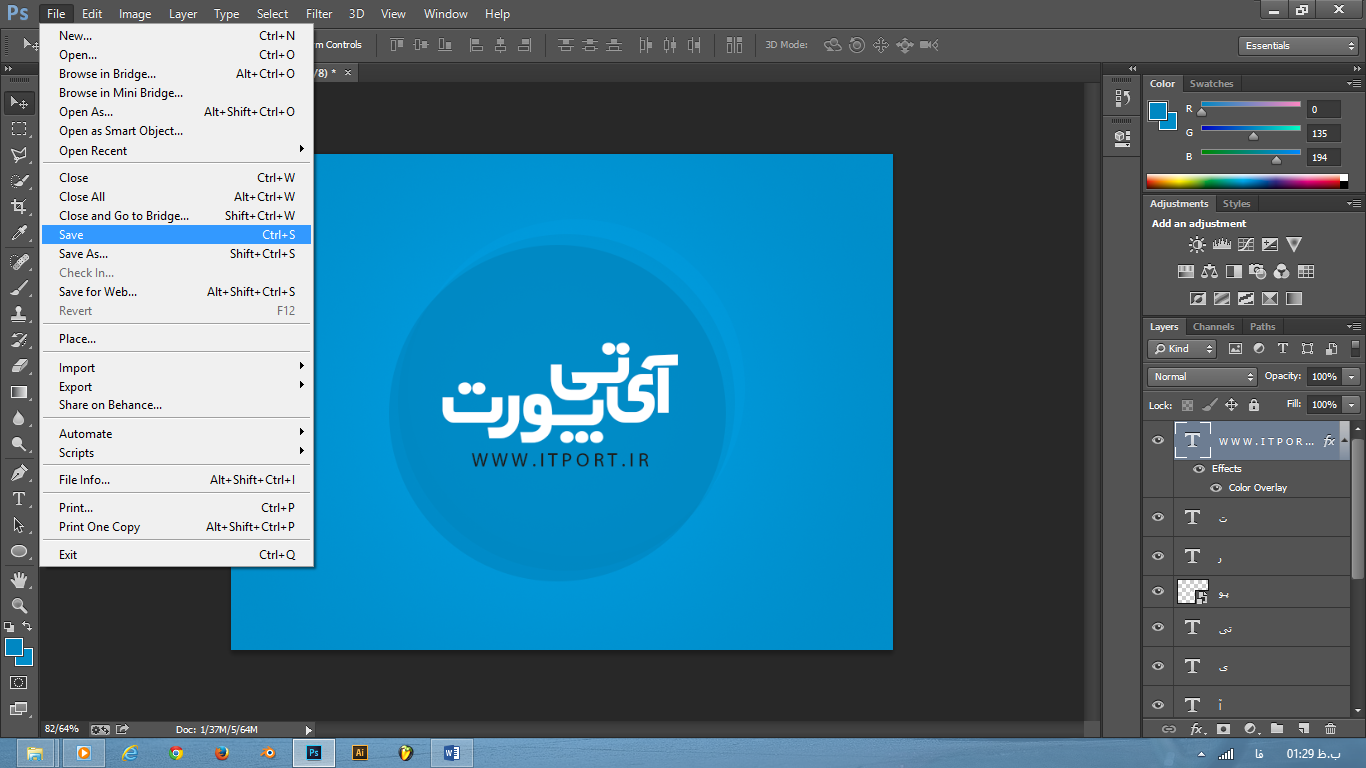Click the R value input field

pos(1323,110)
